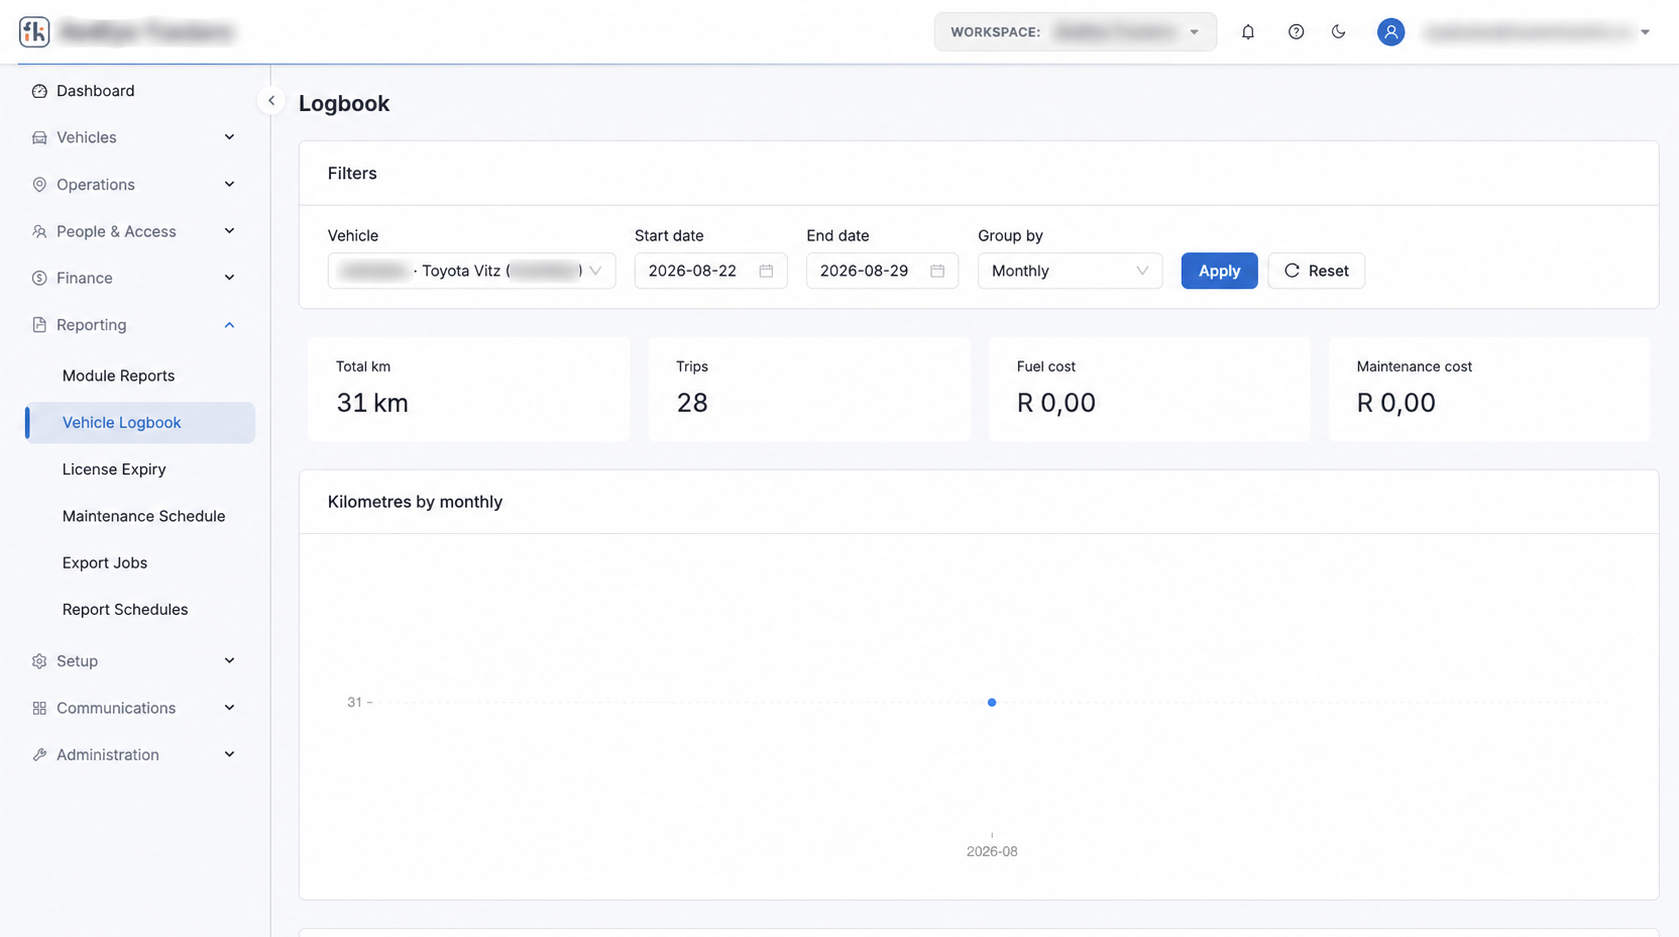Expand the Finance menu chevron
Screen dimensions: 1679x937
[x=229, y=278]
